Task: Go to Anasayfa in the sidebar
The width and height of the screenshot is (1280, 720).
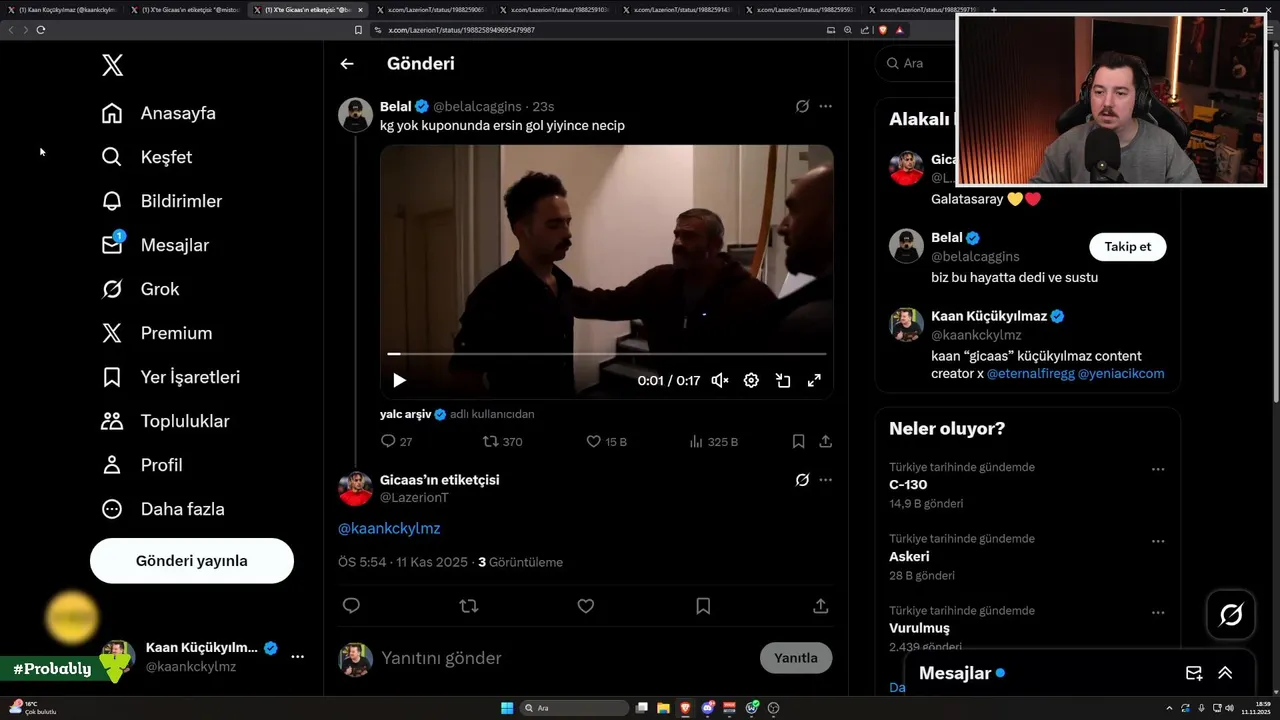Action: click(159, 113)
